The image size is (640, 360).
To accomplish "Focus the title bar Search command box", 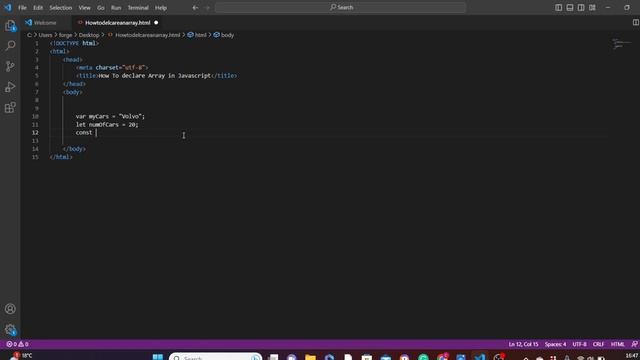I will pos(340,7).
